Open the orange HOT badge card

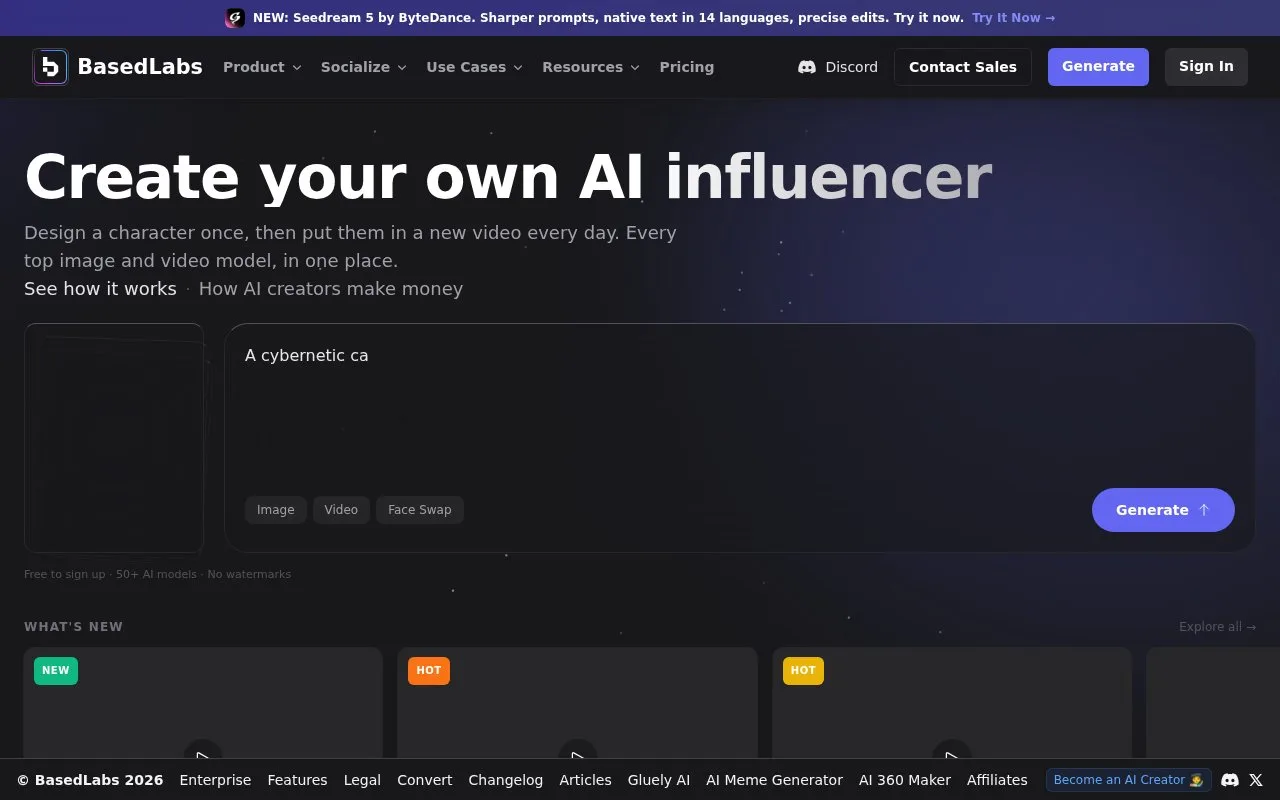coord(577,705)
